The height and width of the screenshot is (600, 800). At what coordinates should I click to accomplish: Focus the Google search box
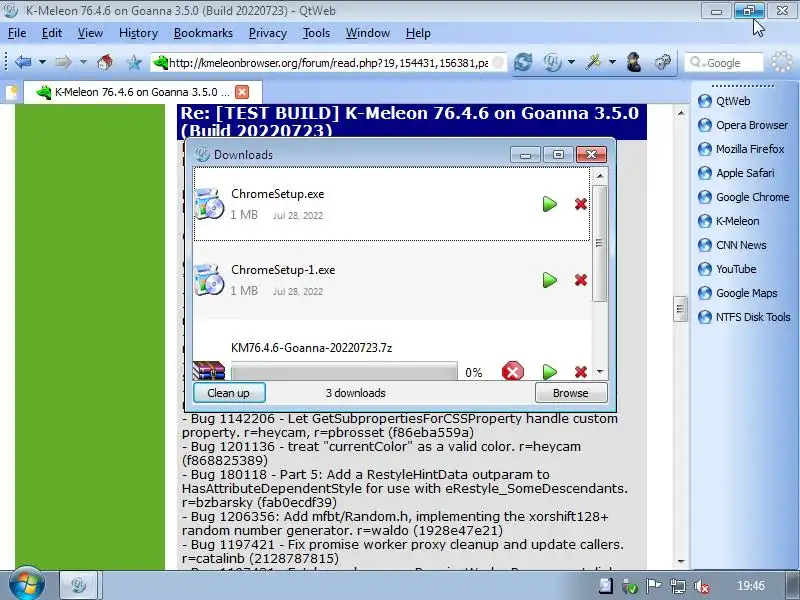pos(723,63)
